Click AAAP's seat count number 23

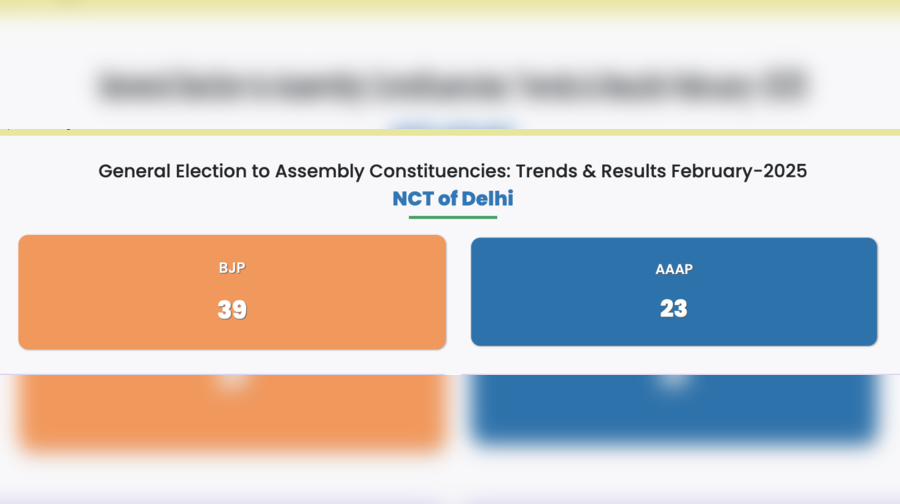tap(673, 309)
